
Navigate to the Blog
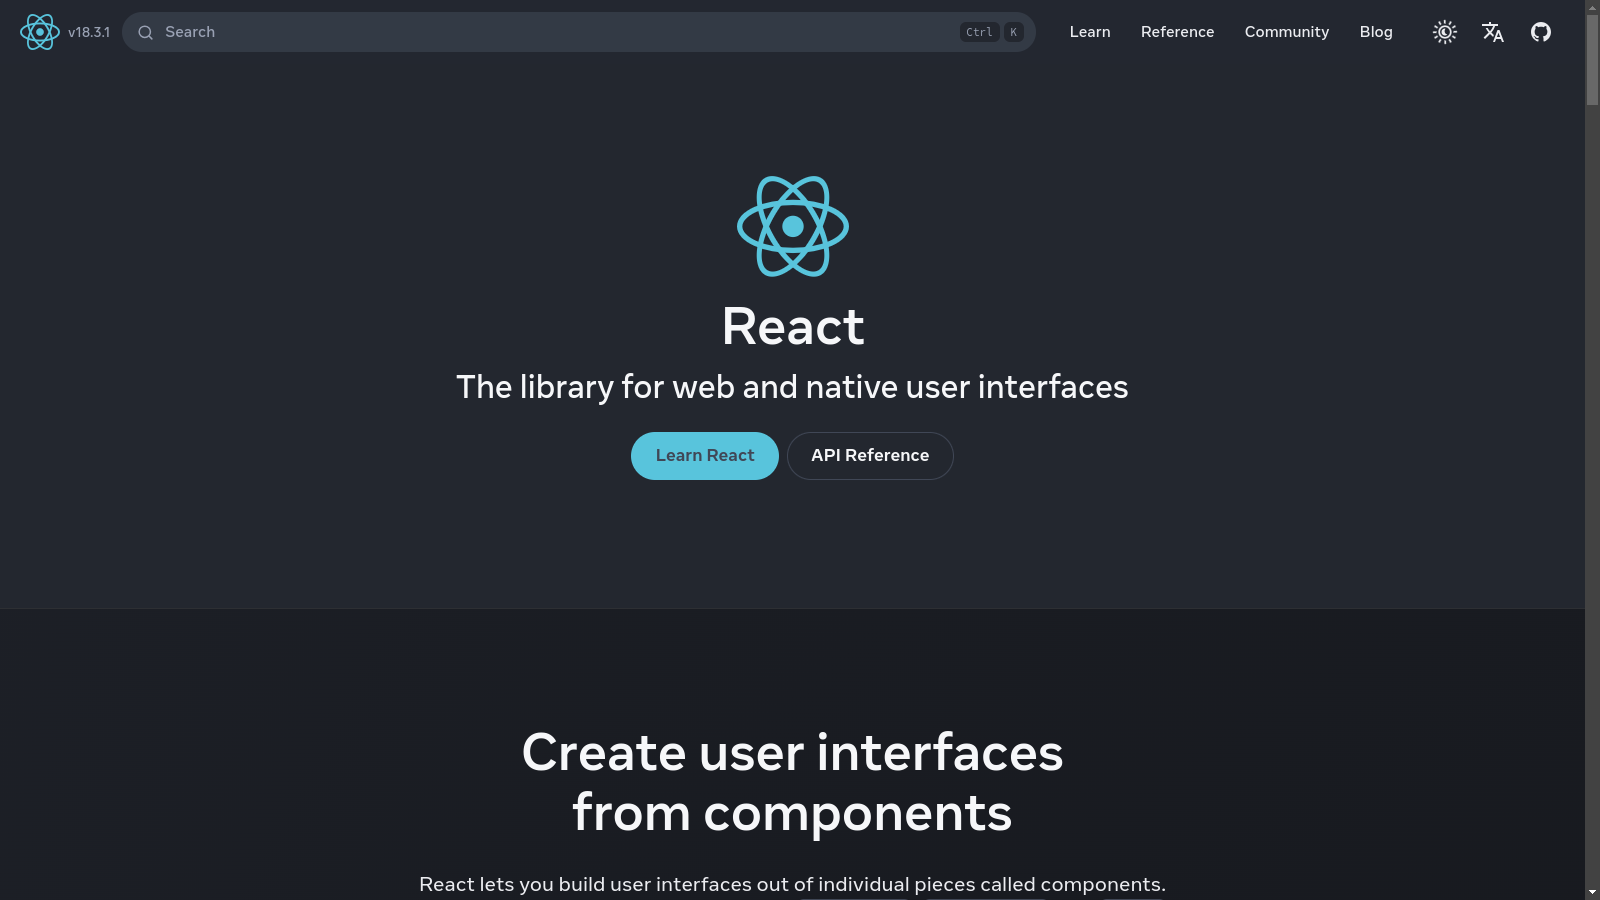pyautogui.click(x=1375, y=32)
